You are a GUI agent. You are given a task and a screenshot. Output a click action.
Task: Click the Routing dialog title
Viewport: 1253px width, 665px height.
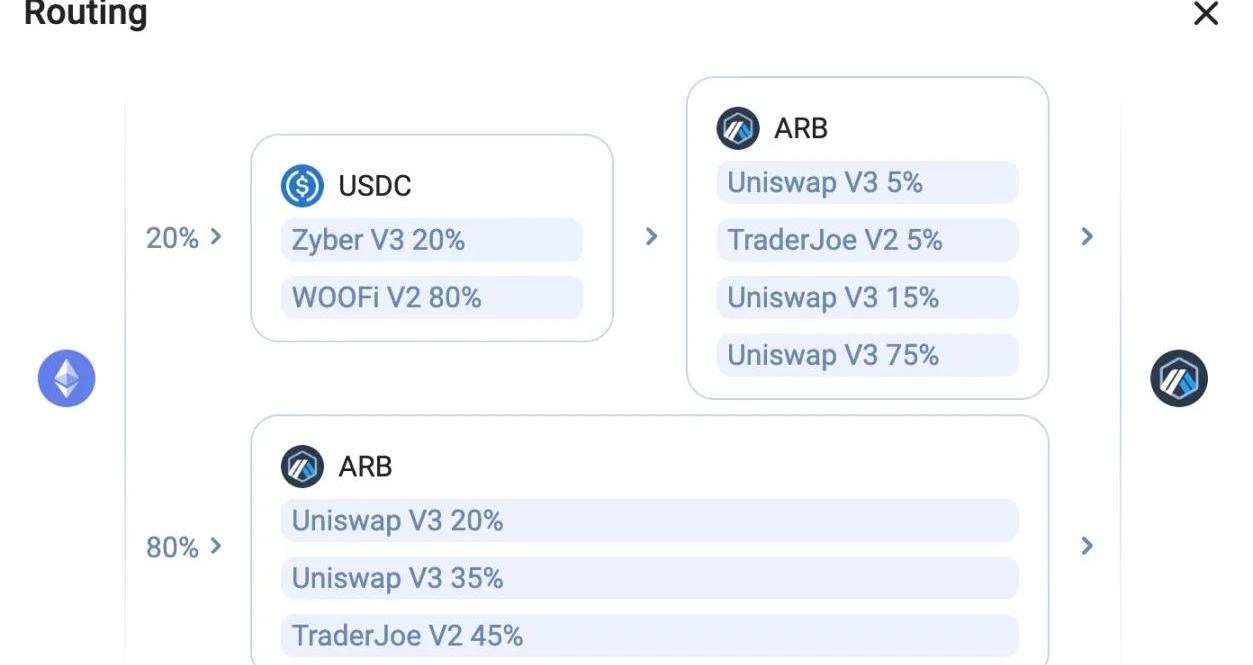(86, 14)
